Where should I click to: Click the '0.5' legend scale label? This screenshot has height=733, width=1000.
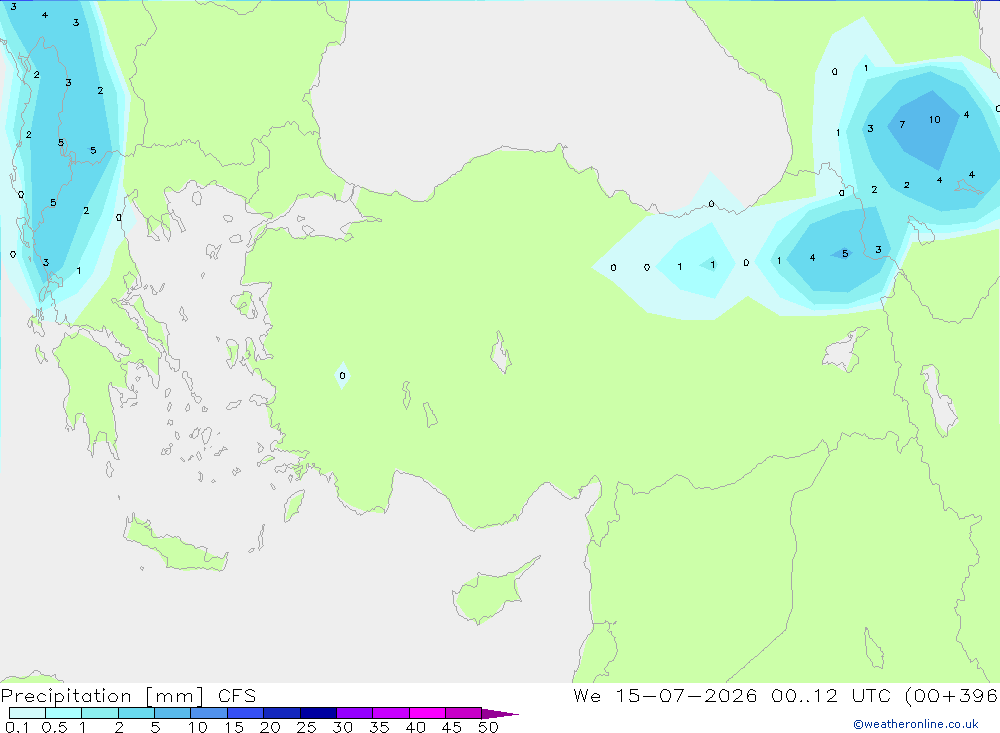point(54,727)
